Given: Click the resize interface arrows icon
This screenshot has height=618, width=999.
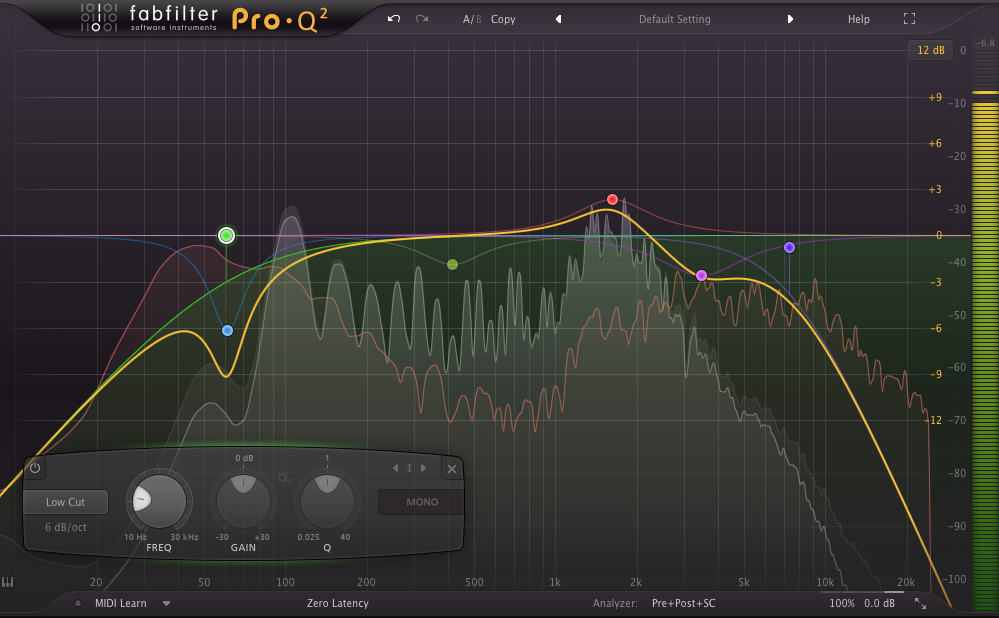Looking at the screenshot, I should 920,603.
